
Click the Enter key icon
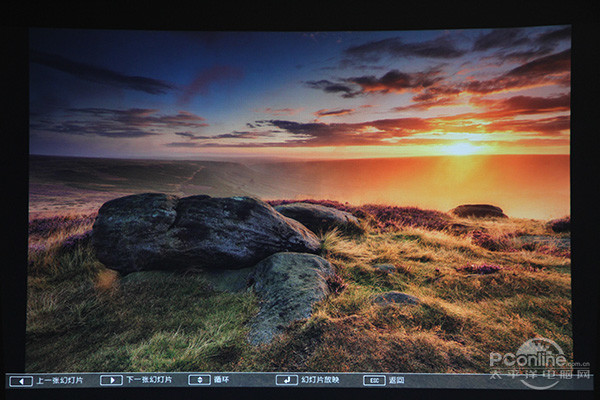coord(286,380)
